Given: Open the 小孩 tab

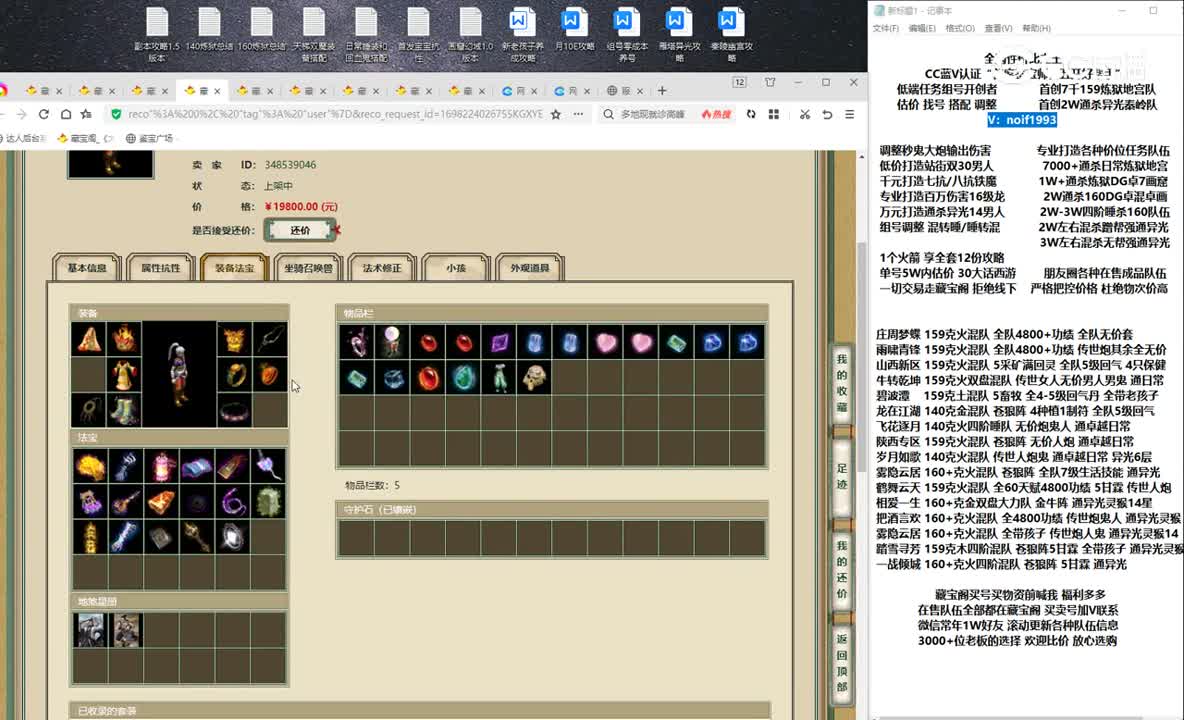Looking at the screenshot, I should click(455, 268).
